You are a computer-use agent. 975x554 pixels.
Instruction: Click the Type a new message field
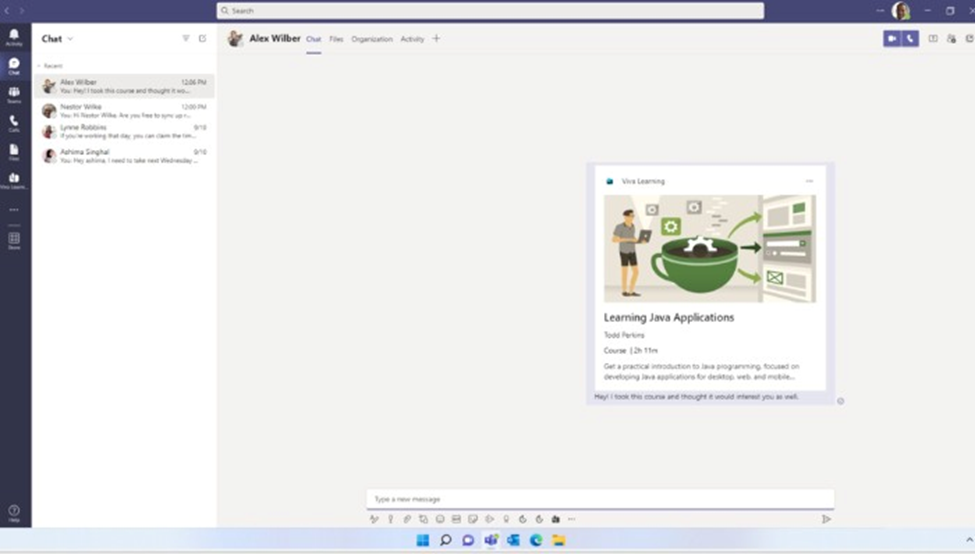point(600,499)
